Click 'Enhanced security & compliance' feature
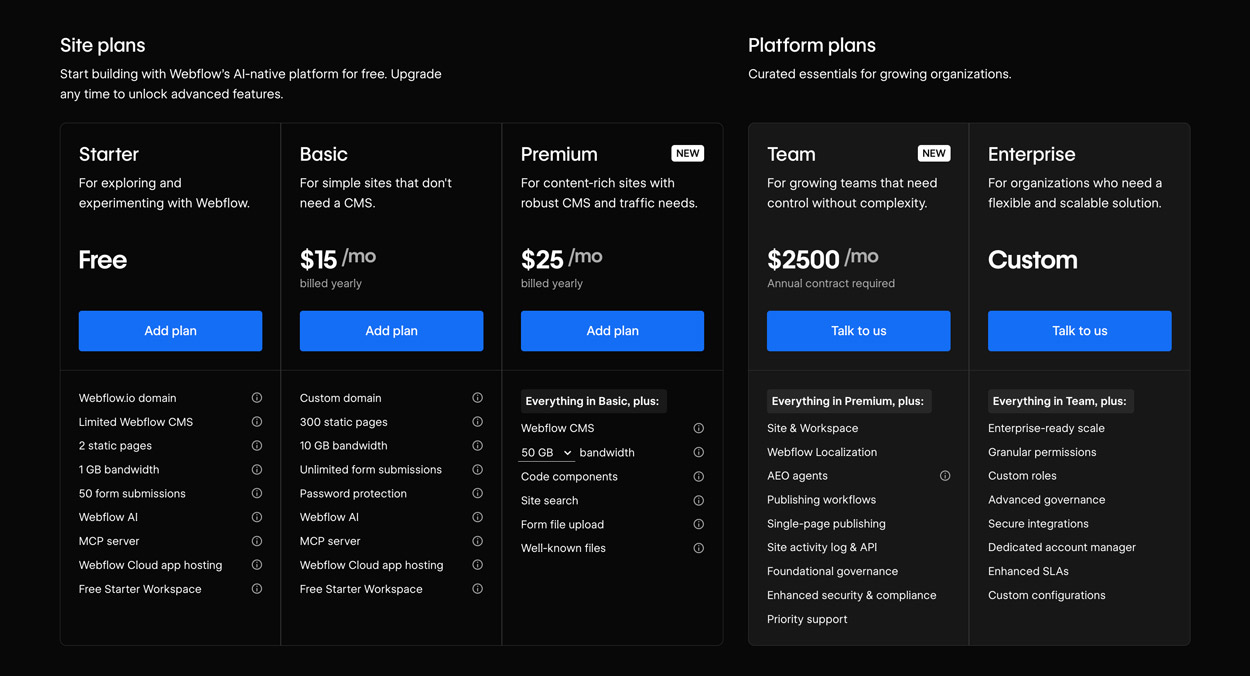Image resolution: width=1250 pixels, height=676 pixels. tap(852, 596)
